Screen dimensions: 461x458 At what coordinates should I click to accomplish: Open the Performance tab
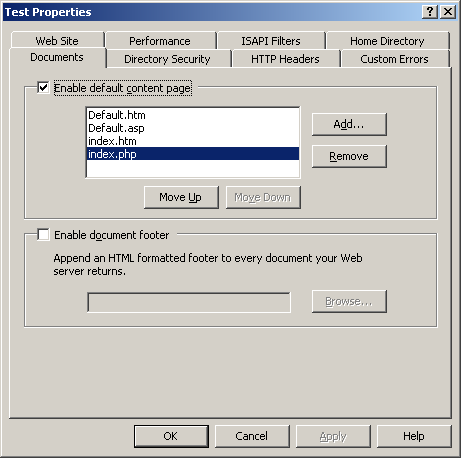pos(160,41)
